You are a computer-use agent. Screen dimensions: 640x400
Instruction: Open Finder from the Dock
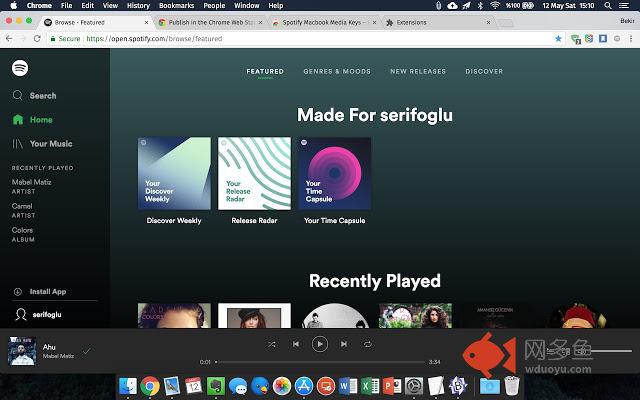click(x=128, y=386)
